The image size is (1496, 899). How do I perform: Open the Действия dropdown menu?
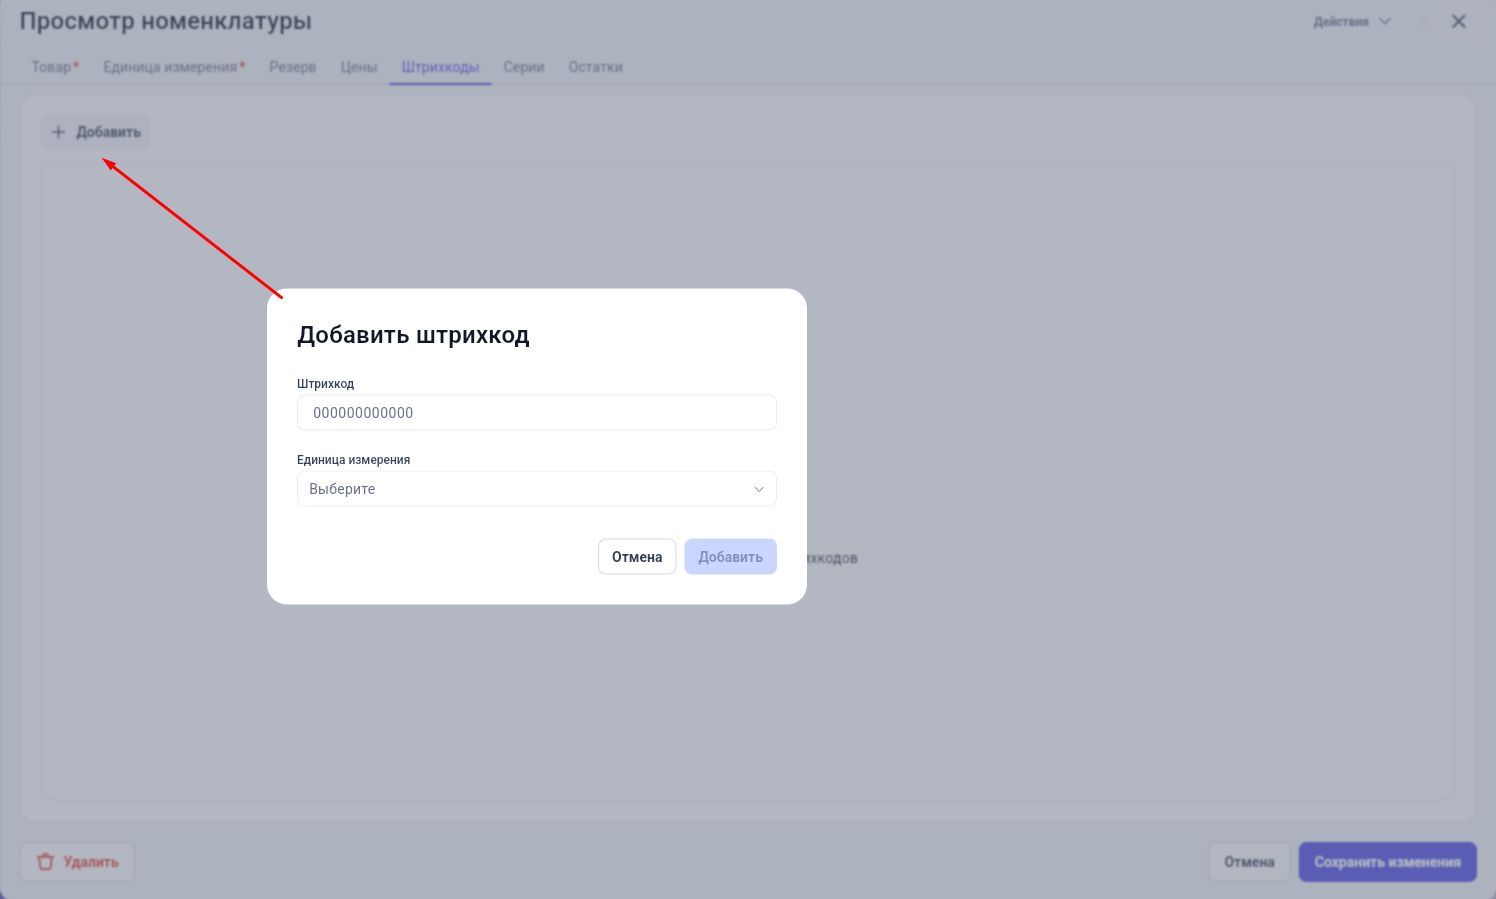point(1351,21)
